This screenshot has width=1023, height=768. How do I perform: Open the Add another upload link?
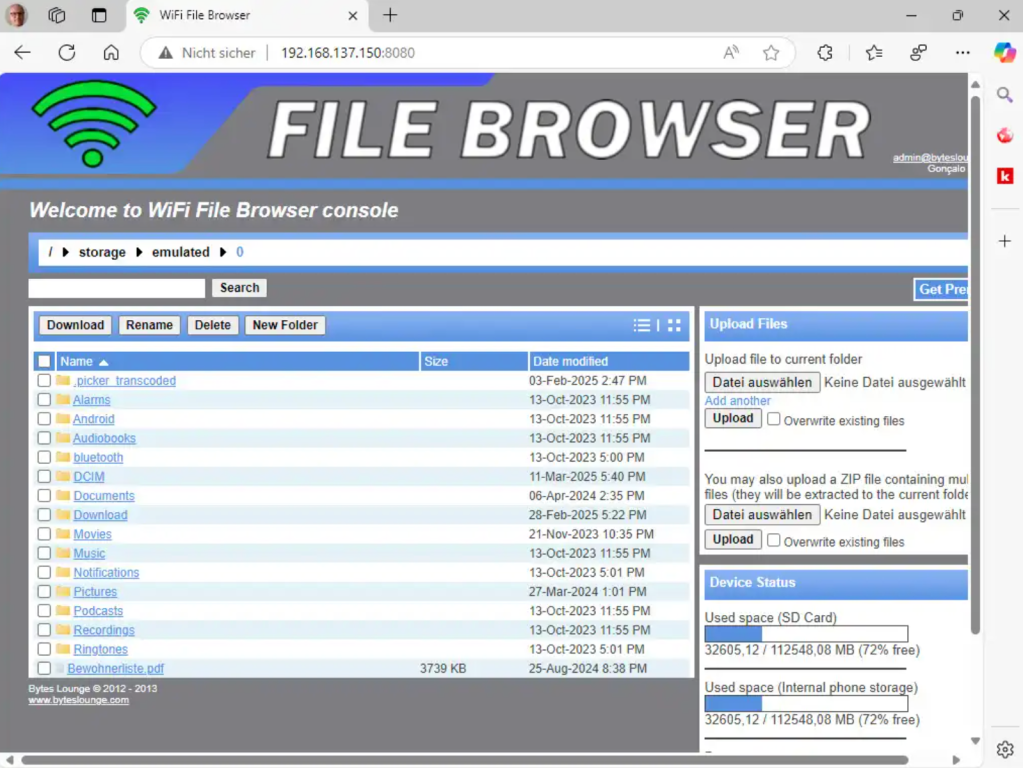tap(738, 400)
